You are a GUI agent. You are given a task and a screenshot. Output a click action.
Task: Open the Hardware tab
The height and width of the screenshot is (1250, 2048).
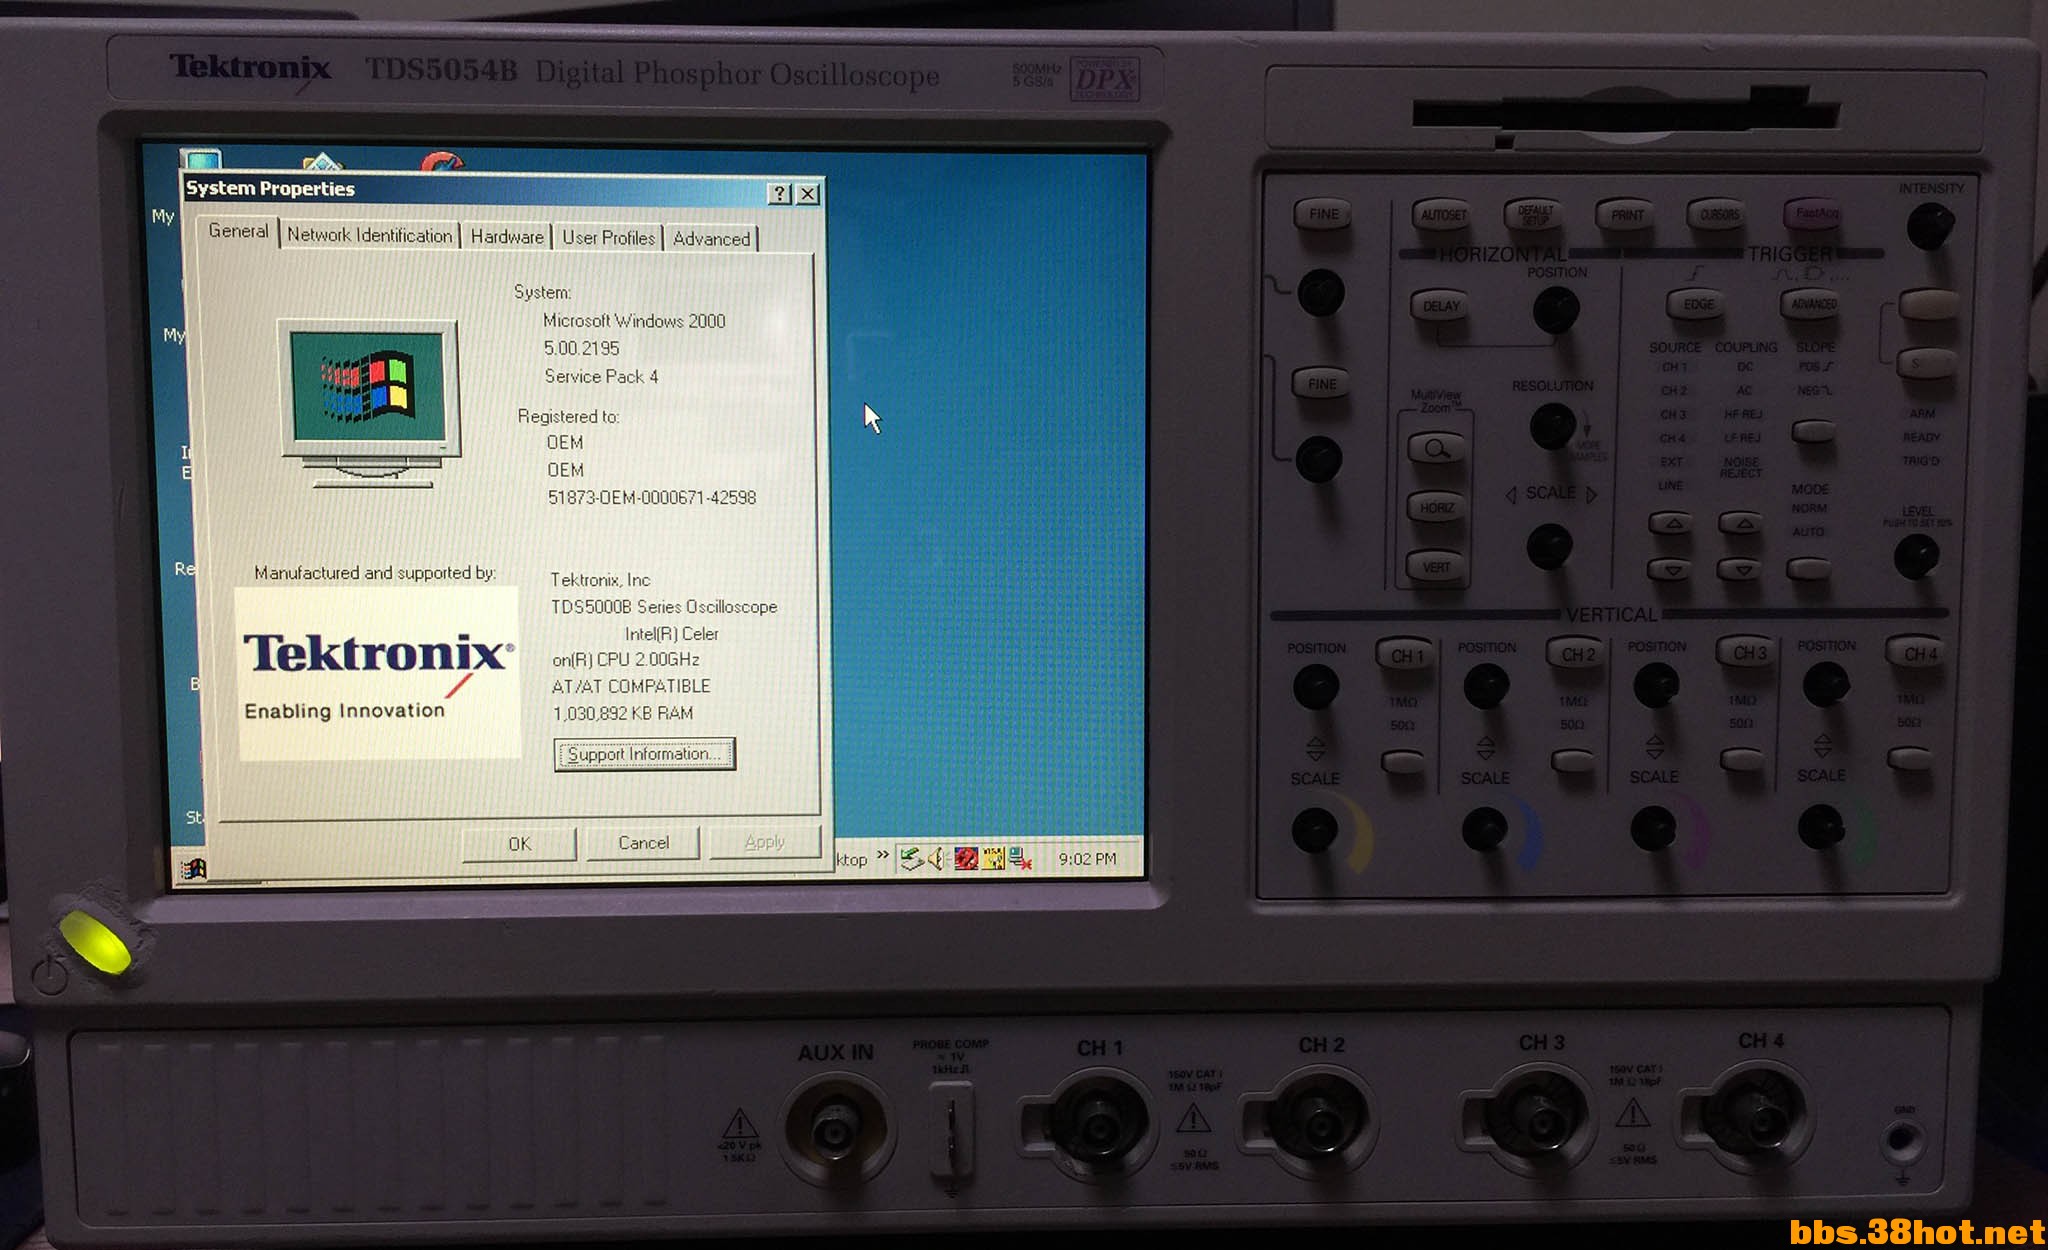tap(507, 237)
